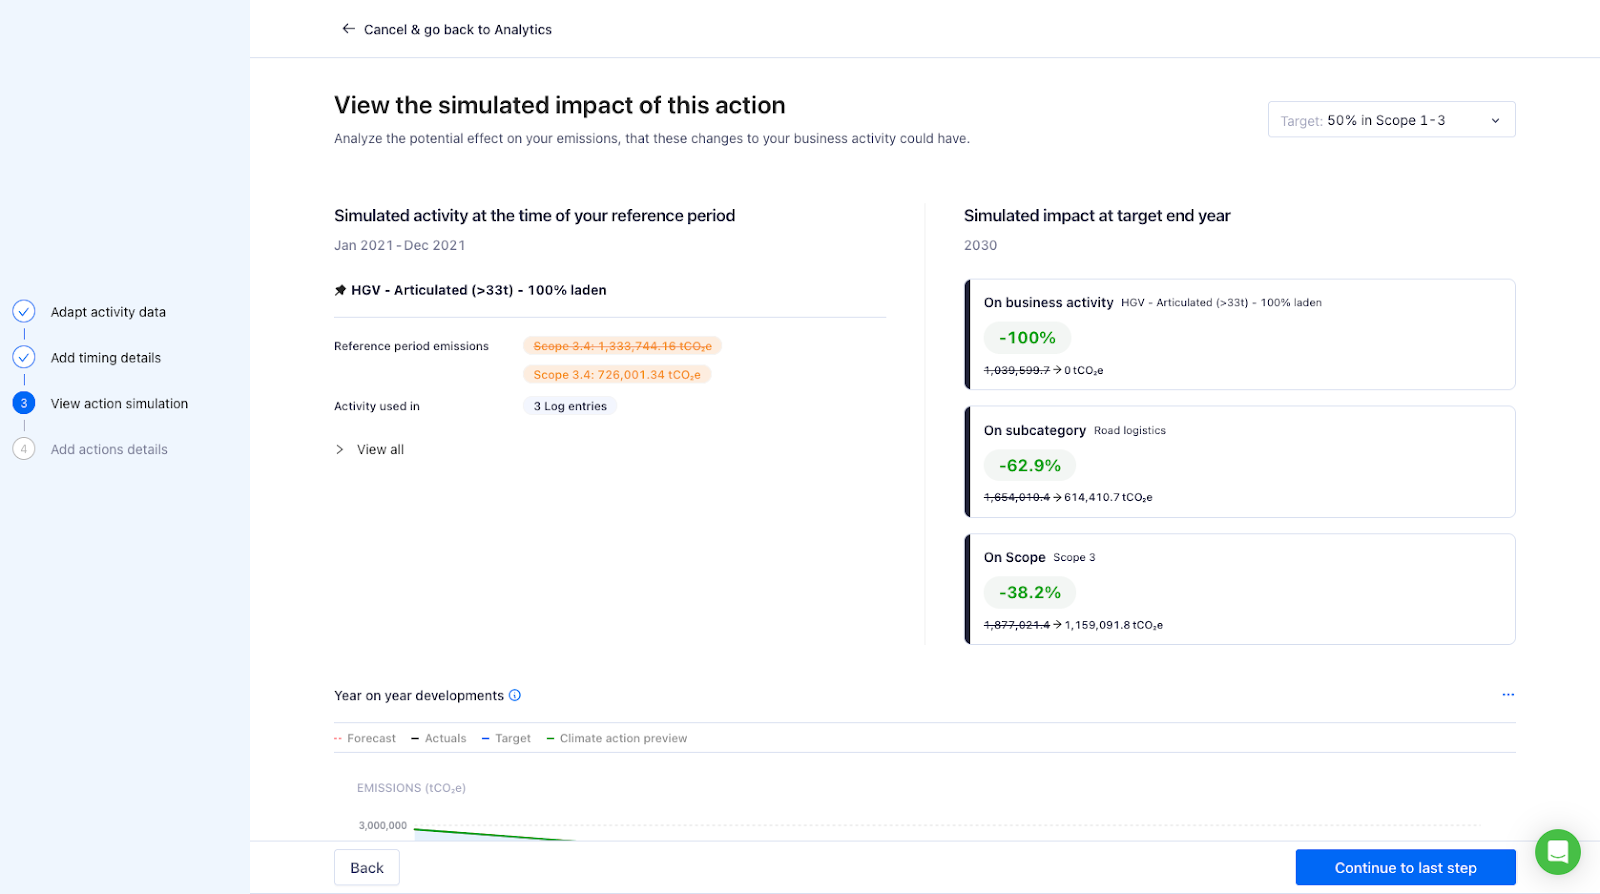
Task: Expand the View all section
Action: pyautogui.click(x=370, y=449)
